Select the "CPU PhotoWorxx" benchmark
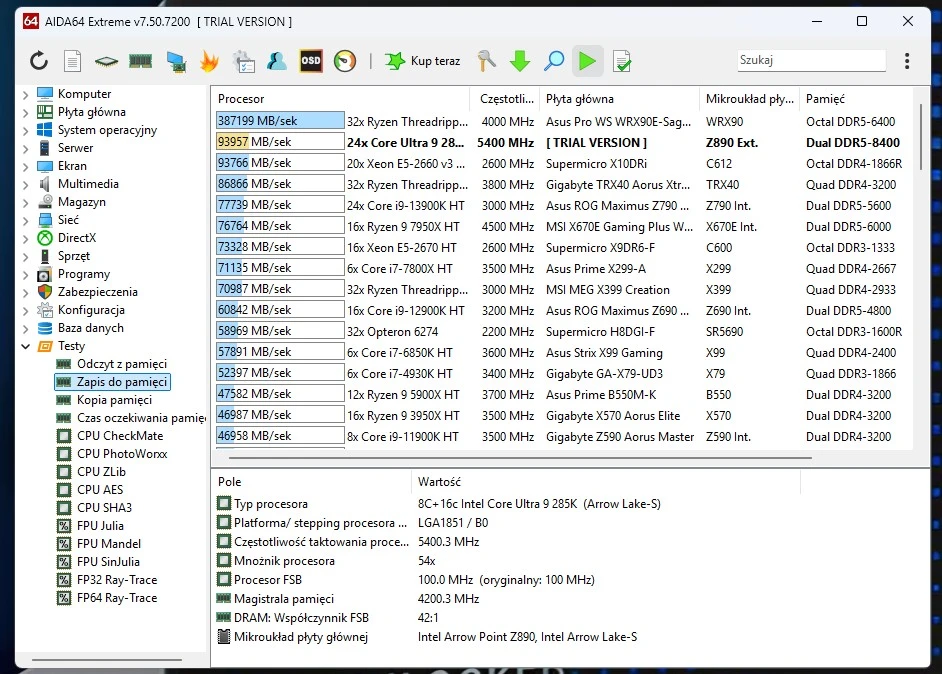Image resolution: width=942 pixels, height=674 pixels. [122, 454]
